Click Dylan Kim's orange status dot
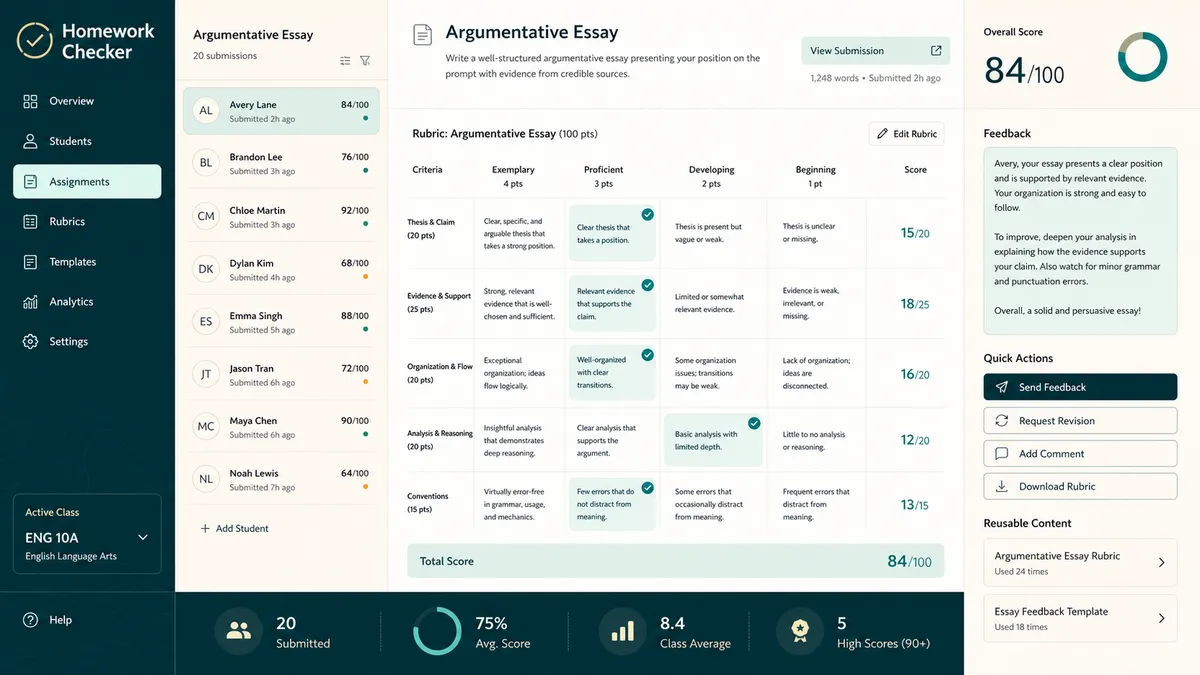Viewport: 1200px width, 675px height. click(x=365, y=276)
